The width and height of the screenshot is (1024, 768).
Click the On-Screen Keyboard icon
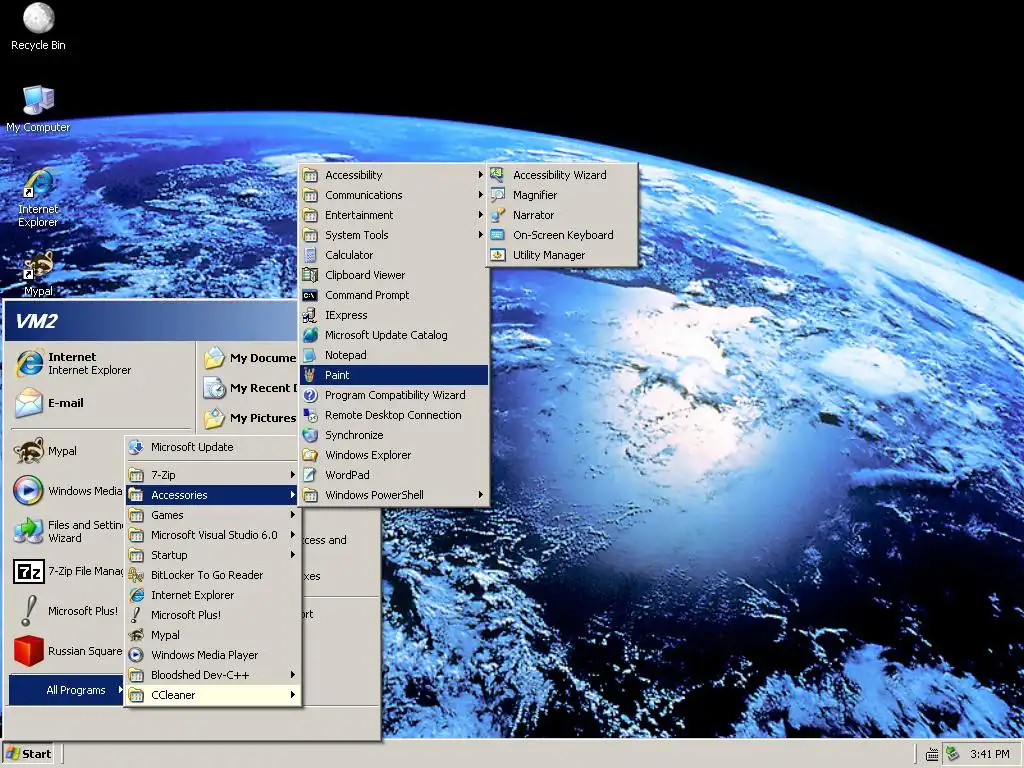tap(498, 234)
